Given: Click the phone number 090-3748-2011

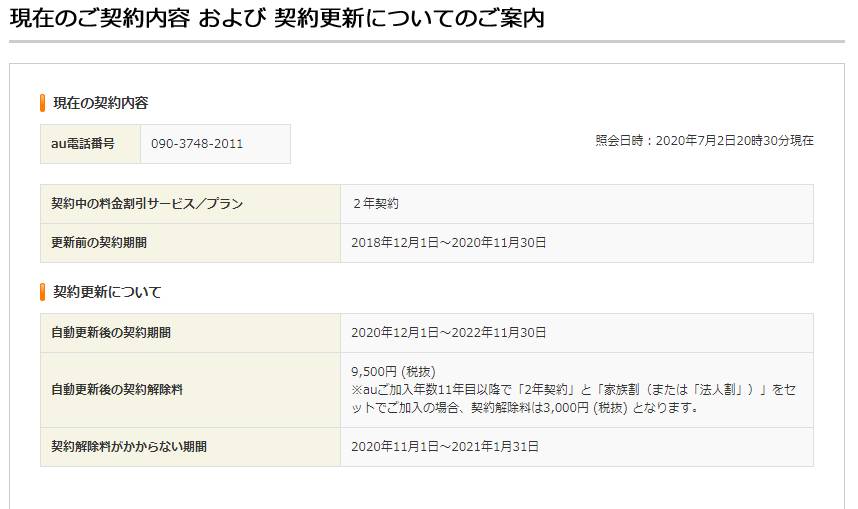Looking at the screenshot, I should tap(197, 144).
